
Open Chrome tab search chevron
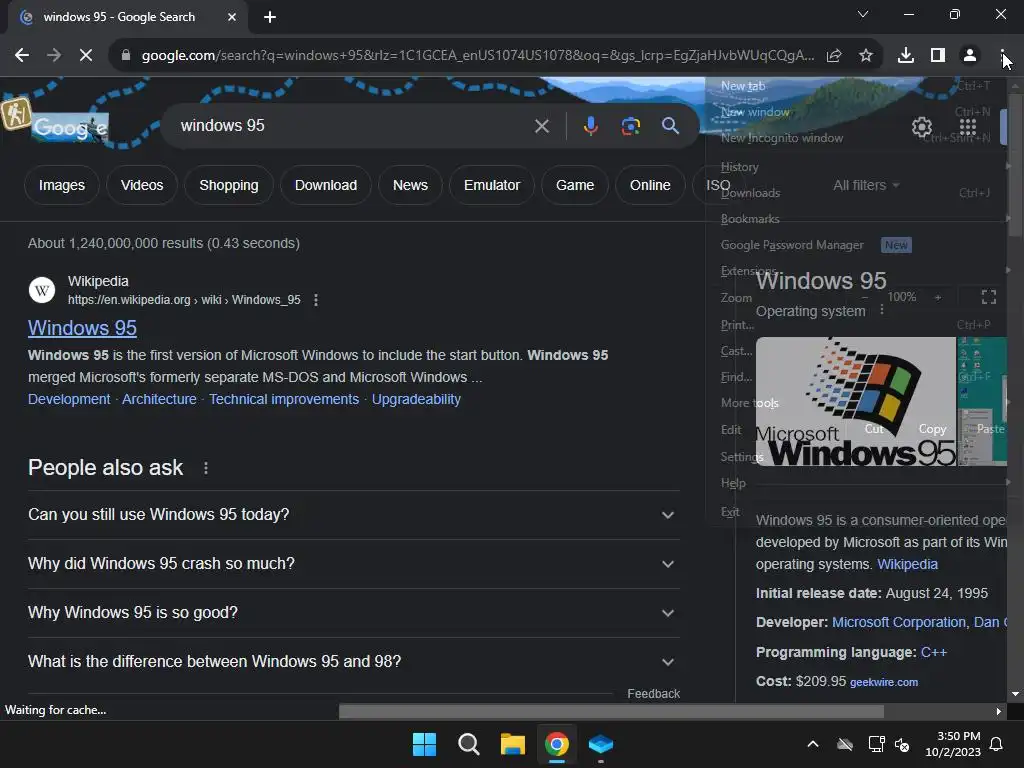coord(863,14)
